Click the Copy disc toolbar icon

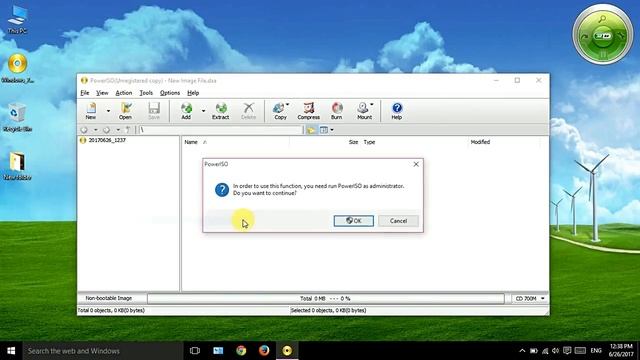[280, 111]
